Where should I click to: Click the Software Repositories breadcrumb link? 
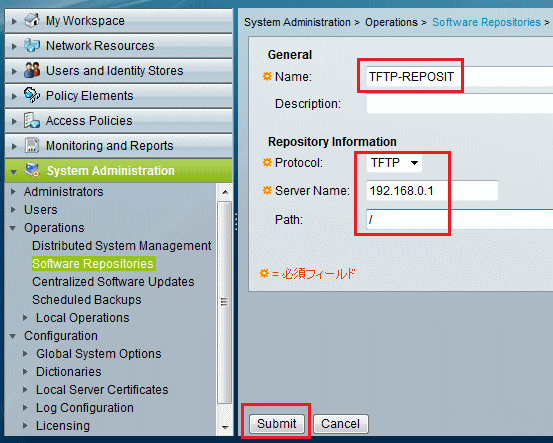coord(486,22)
